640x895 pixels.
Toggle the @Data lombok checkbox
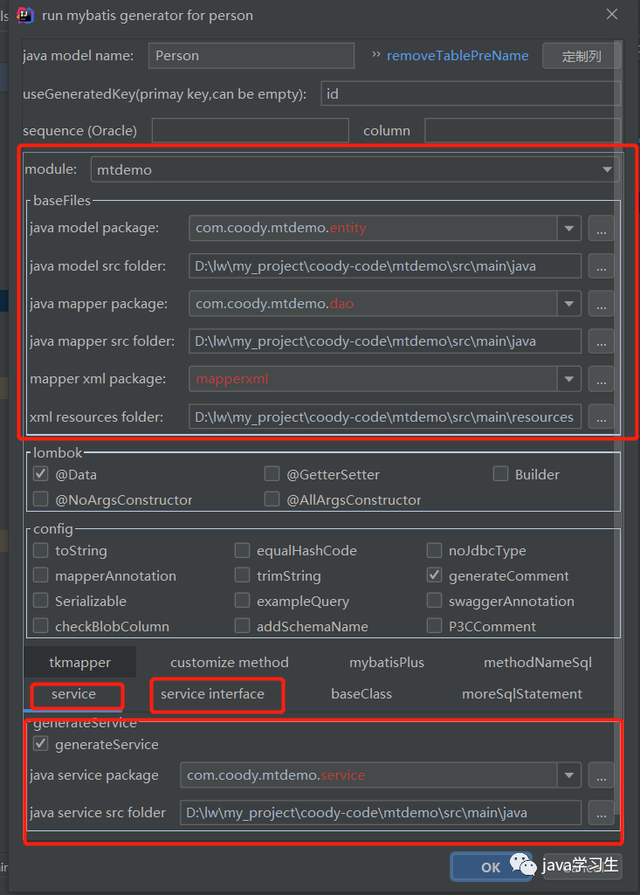[x=41, y=474]
